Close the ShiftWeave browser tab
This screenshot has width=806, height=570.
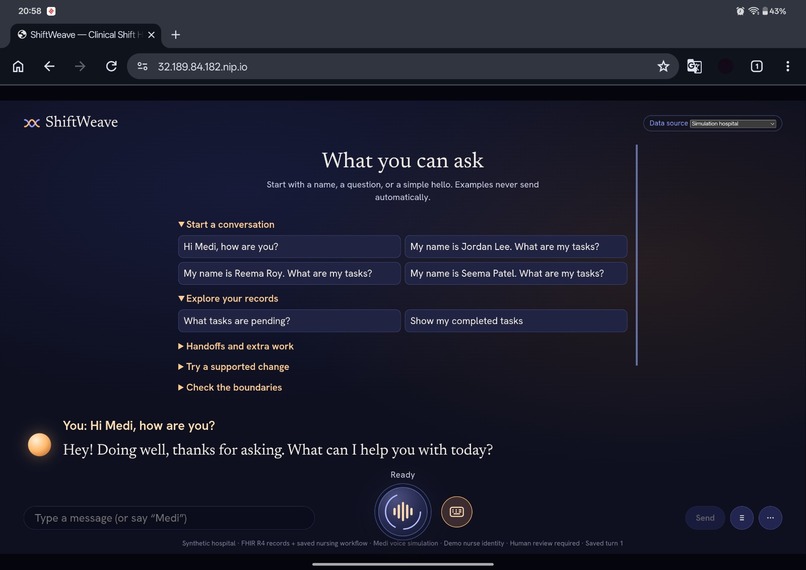pos(151,35)
